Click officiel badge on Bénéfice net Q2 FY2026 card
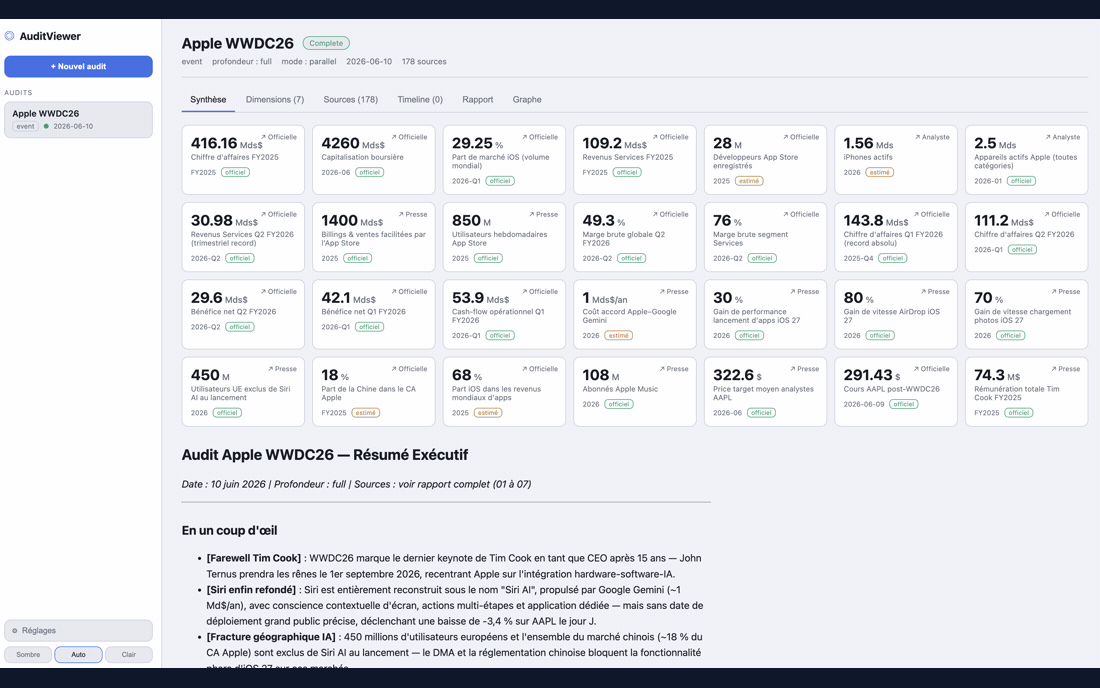1100x688 pixels. point(240,327)
